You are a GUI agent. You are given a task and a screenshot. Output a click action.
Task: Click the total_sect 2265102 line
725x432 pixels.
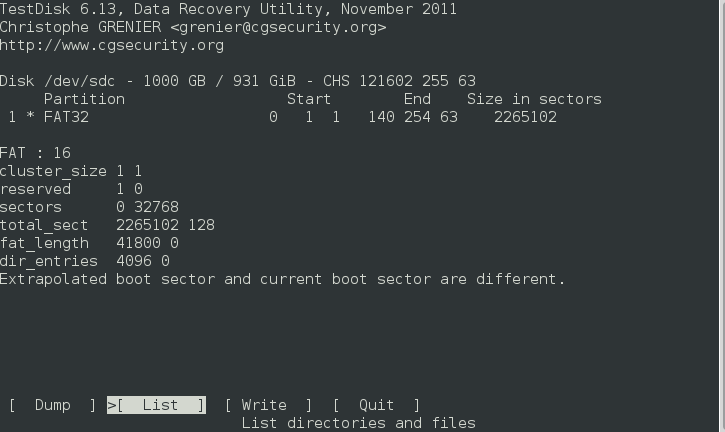point(107,225)
